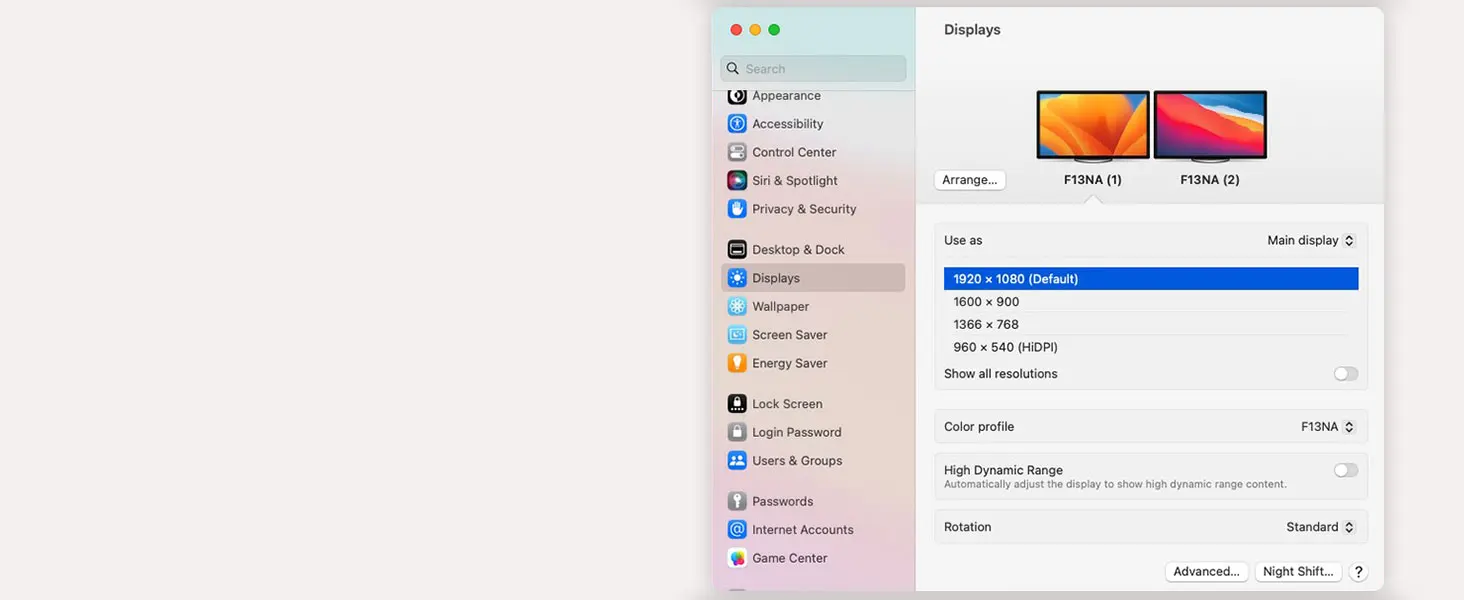Select the 1600 × 900 resolution option
Image resolution: width=1464 pixels, height=600 pixels.
point(1151,302)
